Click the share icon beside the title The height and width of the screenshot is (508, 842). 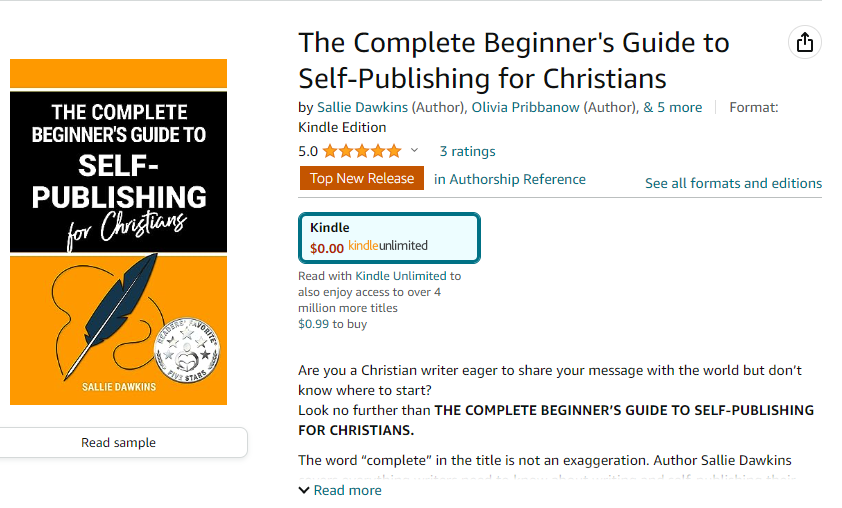[x=804, y=42]
